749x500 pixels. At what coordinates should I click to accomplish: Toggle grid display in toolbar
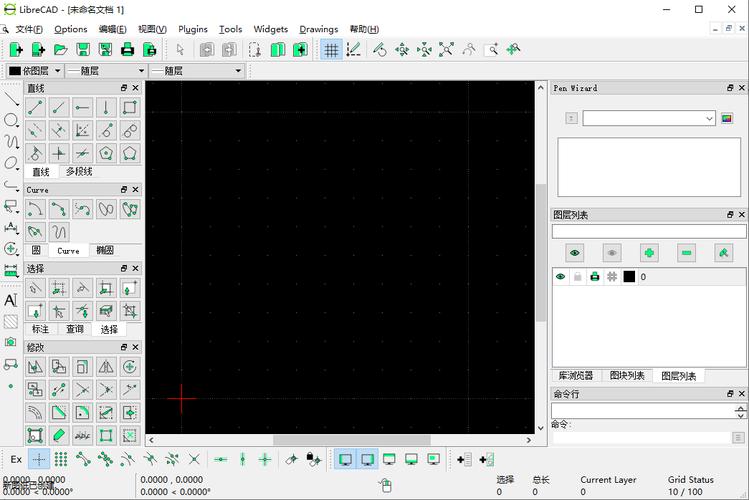click(x=331, y=49)
